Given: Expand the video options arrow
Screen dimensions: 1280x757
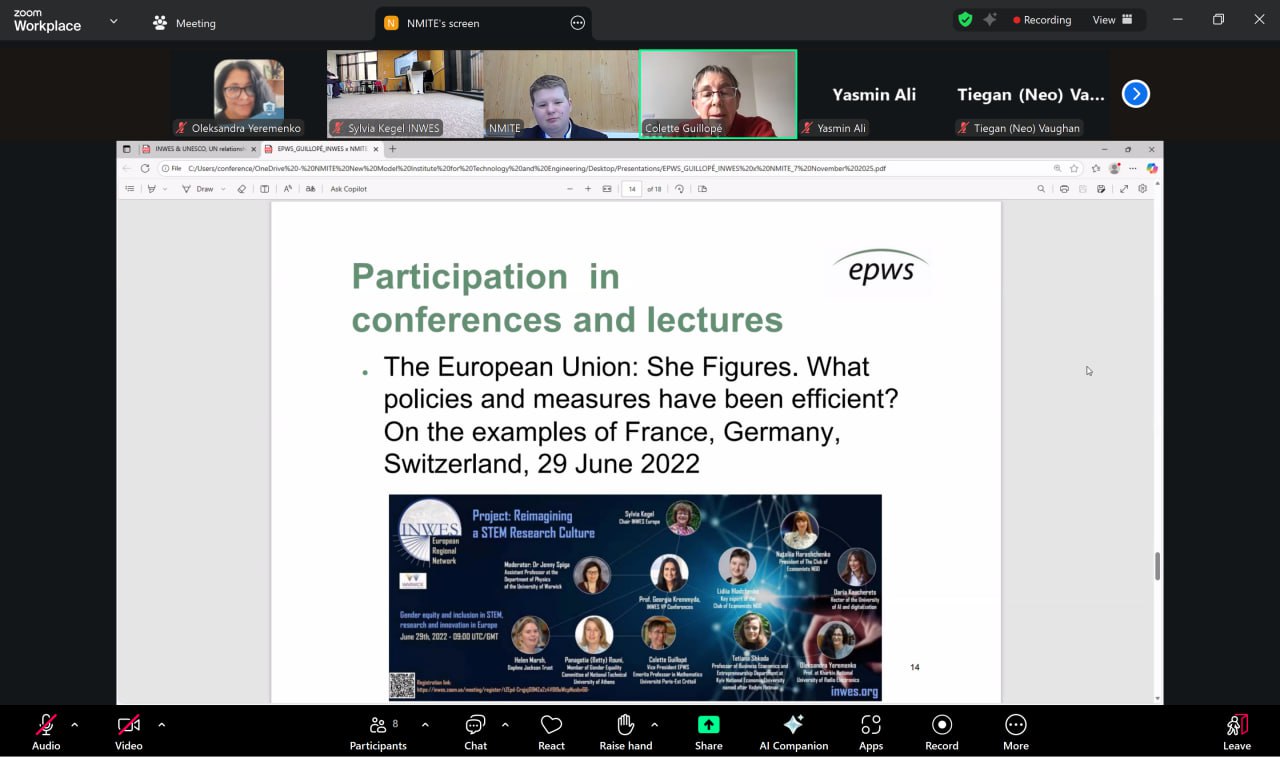Looking at the screenshot, I should pyautogui.click(x=161, y=724).
